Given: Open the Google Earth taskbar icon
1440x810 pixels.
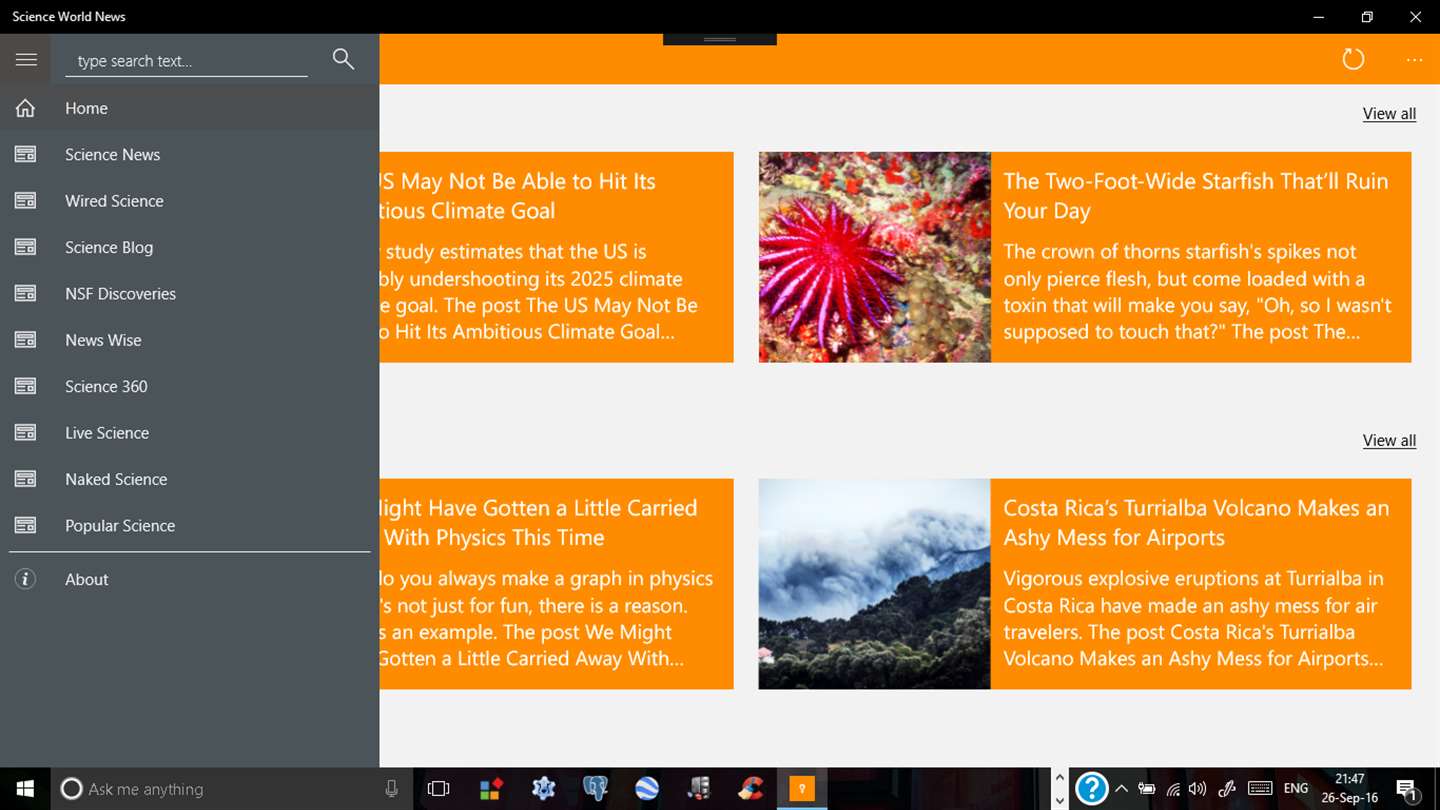Looking at the screenshot, I should (x=647, y=789).
